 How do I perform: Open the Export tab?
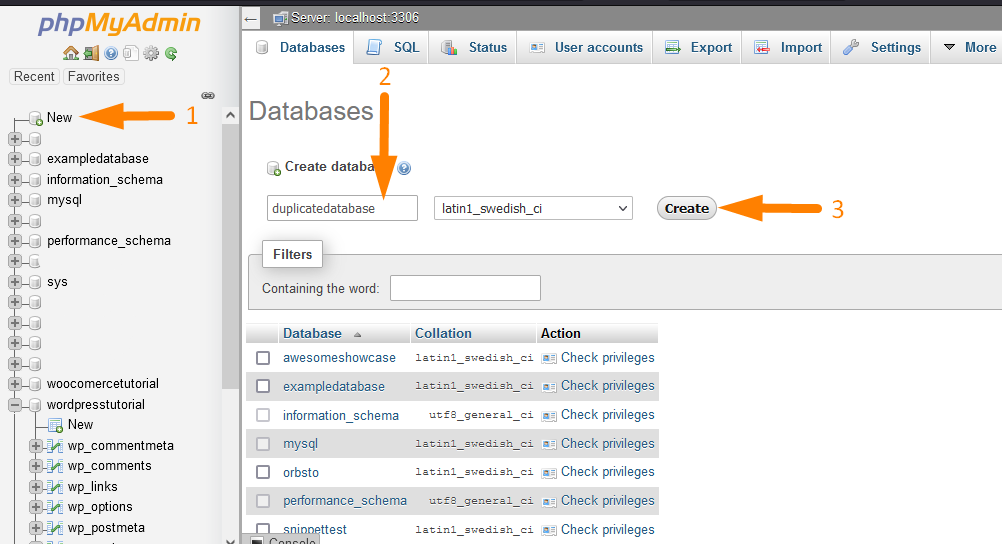click(697, 47)
